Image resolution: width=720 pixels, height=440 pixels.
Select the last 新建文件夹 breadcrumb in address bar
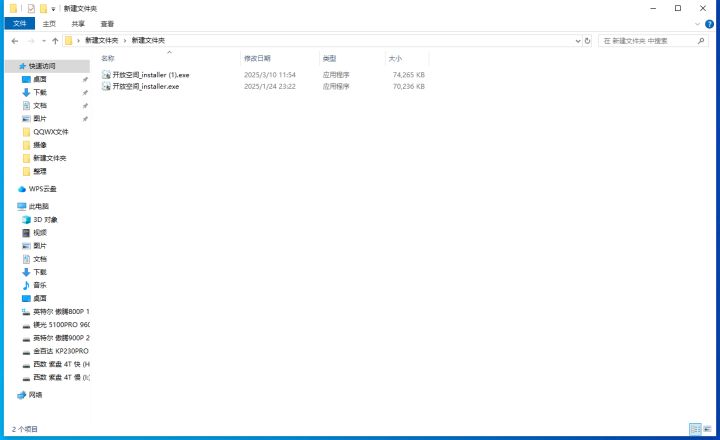tap(148, 40)
